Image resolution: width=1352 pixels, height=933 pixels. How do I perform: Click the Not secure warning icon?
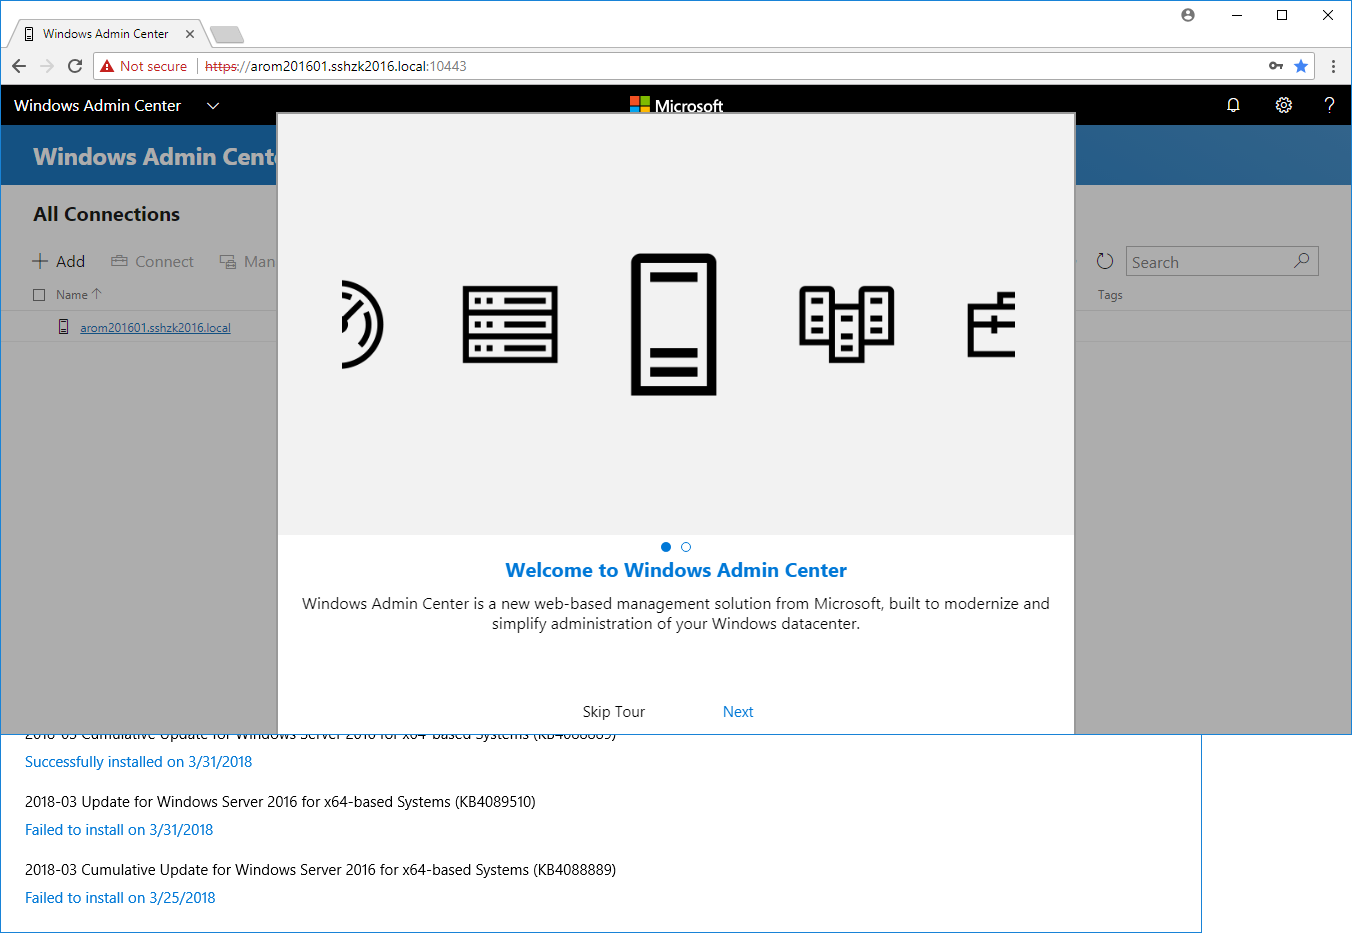(107, 66)
